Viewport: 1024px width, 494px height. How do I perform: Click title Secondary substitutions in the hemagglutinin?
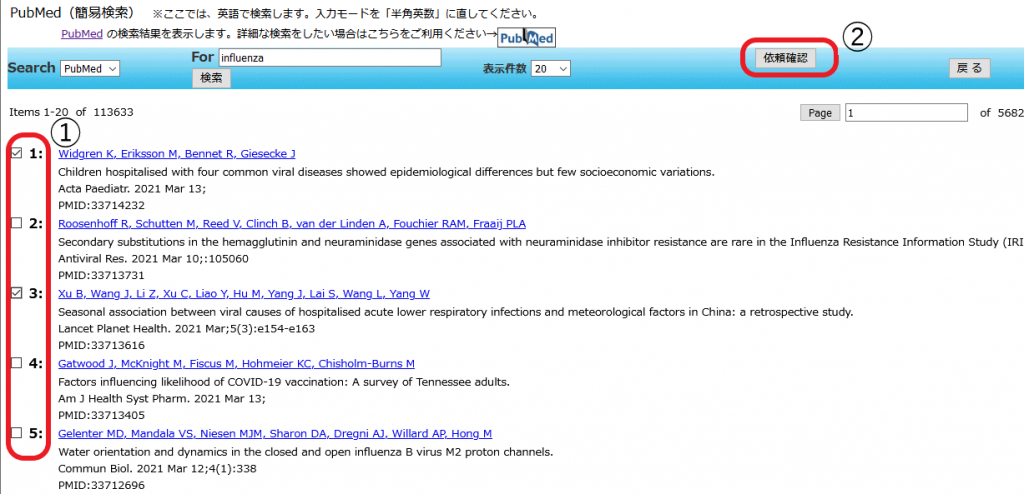pyautogui.click(x=541, y=242)
